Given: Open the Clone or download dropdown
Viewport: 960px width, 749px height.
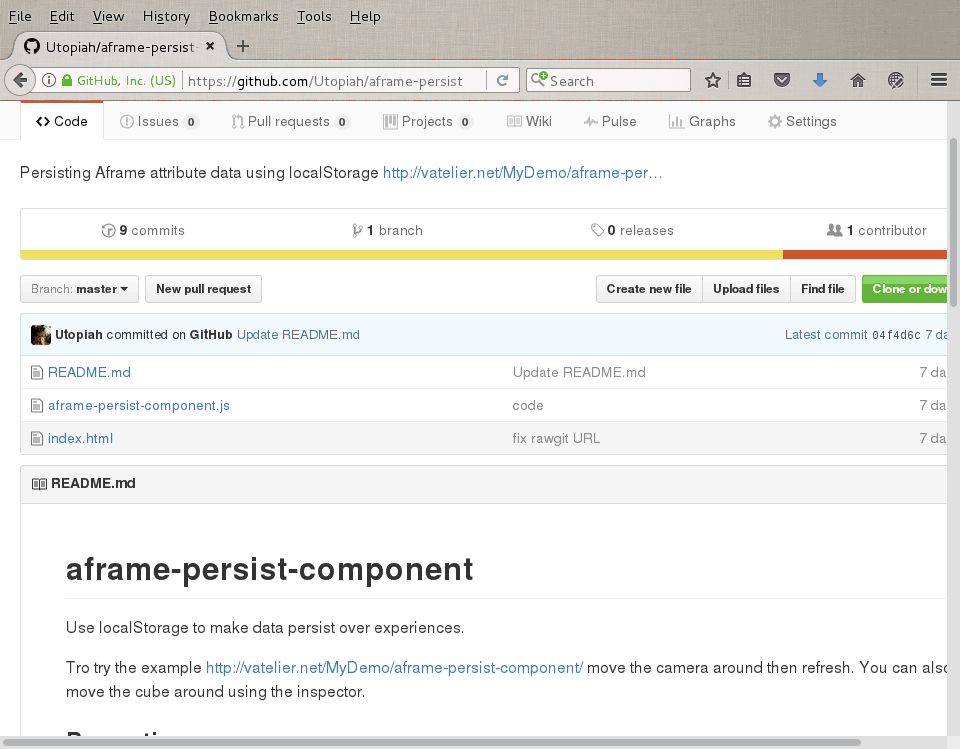Looking at the screenshot, I should click(908, 289).
